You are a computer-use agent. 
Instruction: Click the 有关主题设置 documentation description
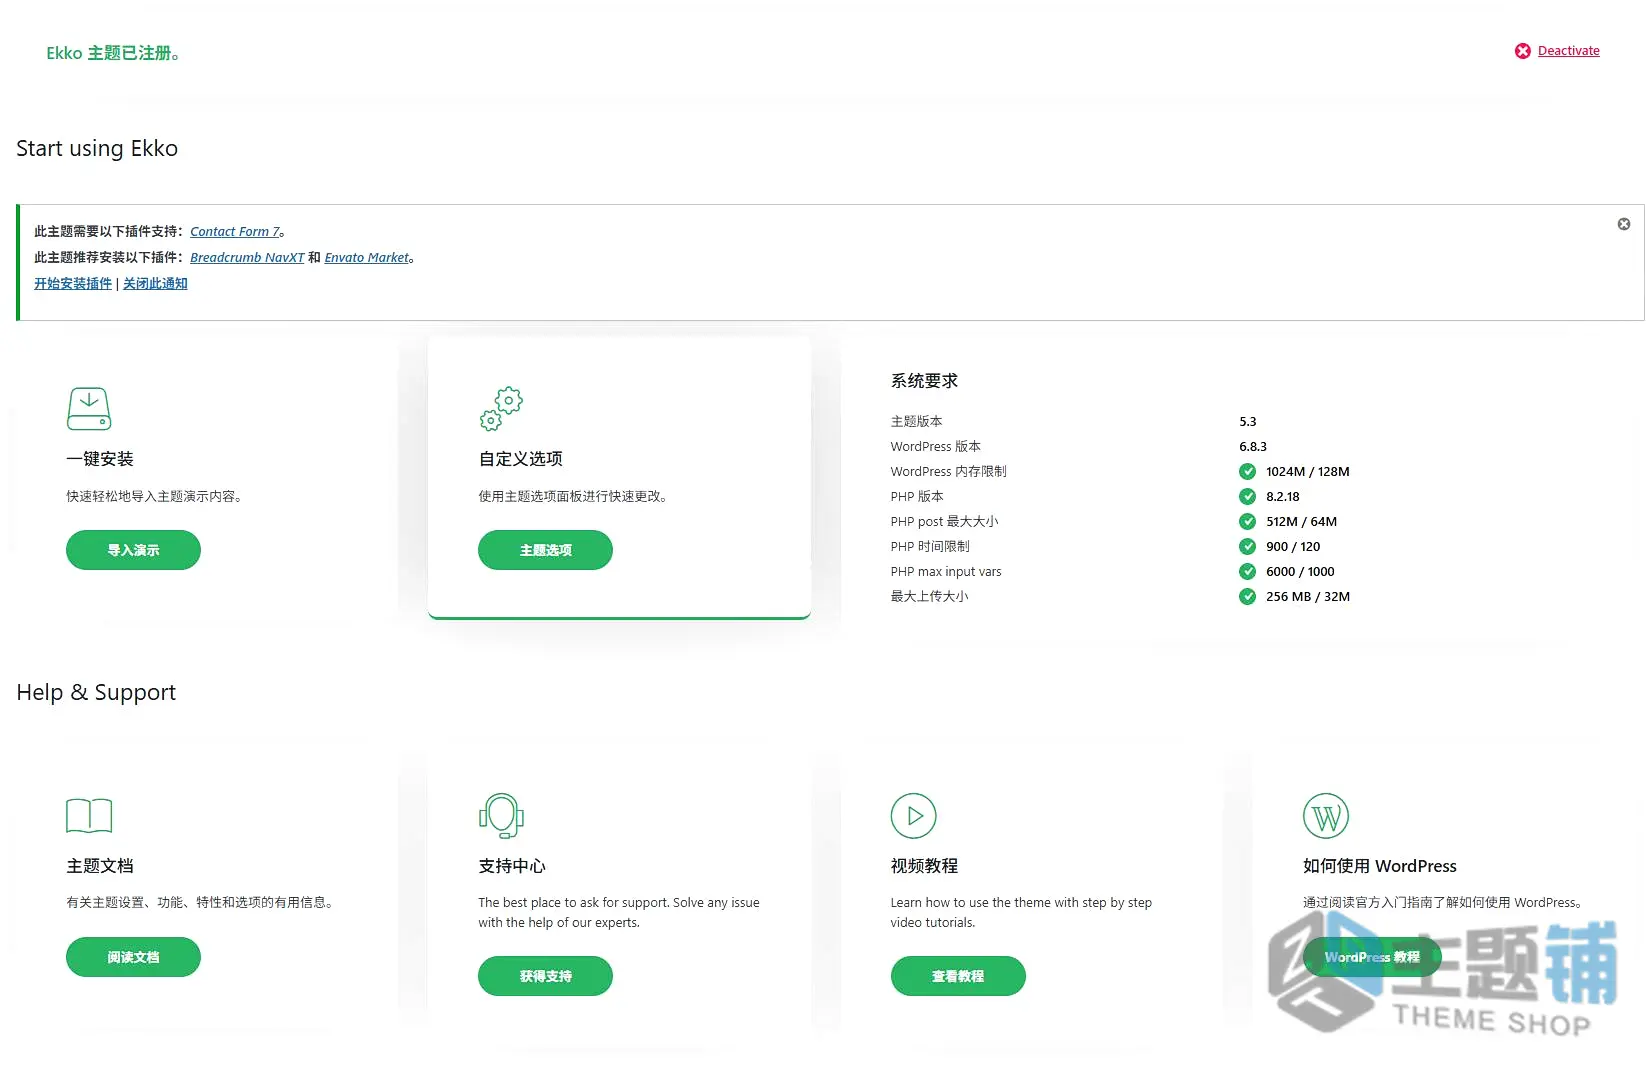(200, 903)
